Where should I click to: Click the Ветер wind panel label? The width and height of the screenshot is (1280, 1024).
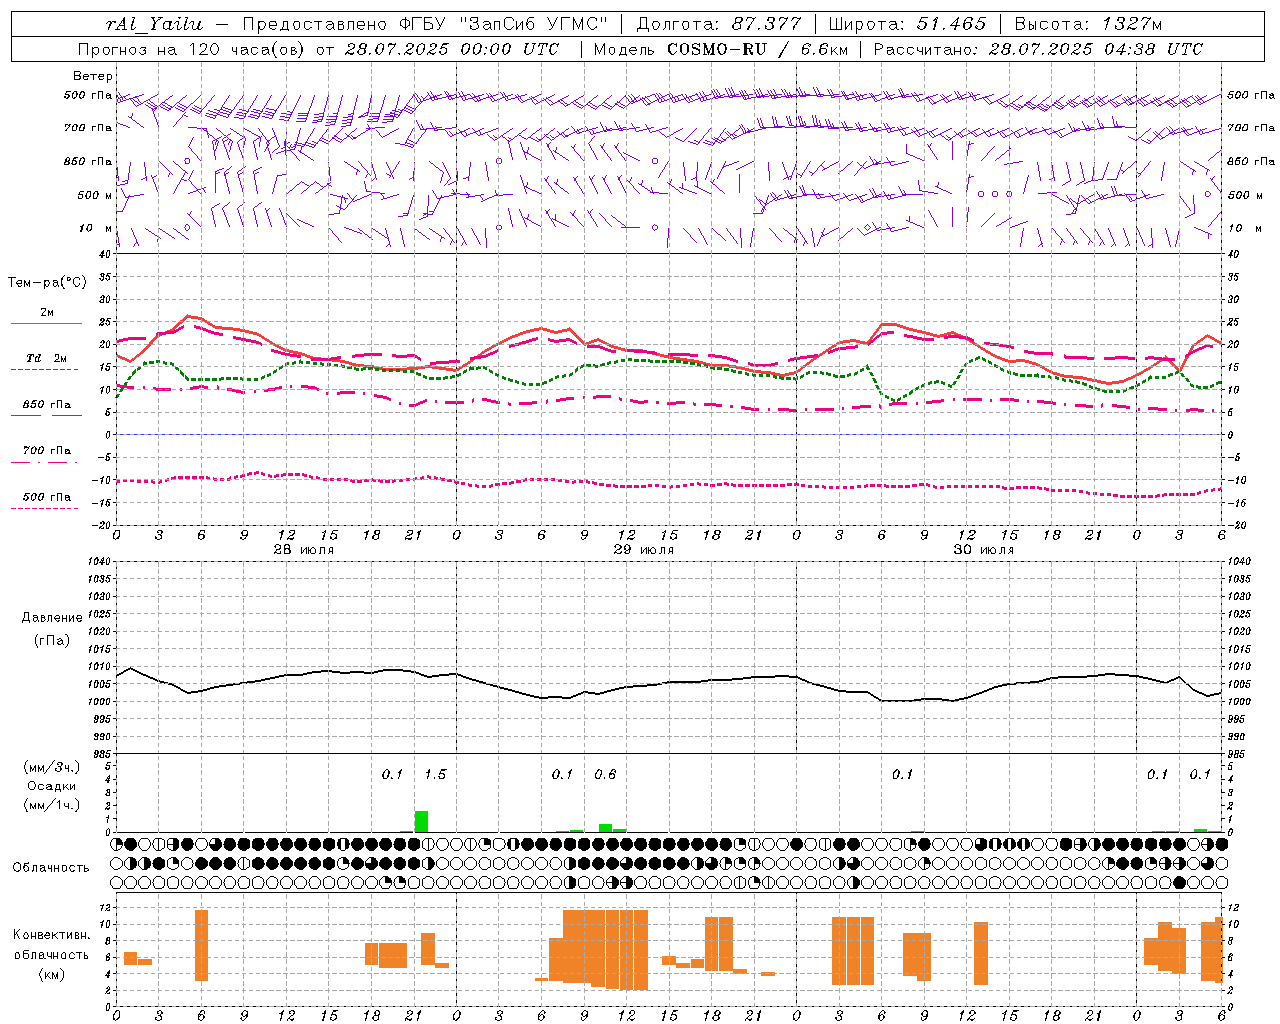click(93, 76)
